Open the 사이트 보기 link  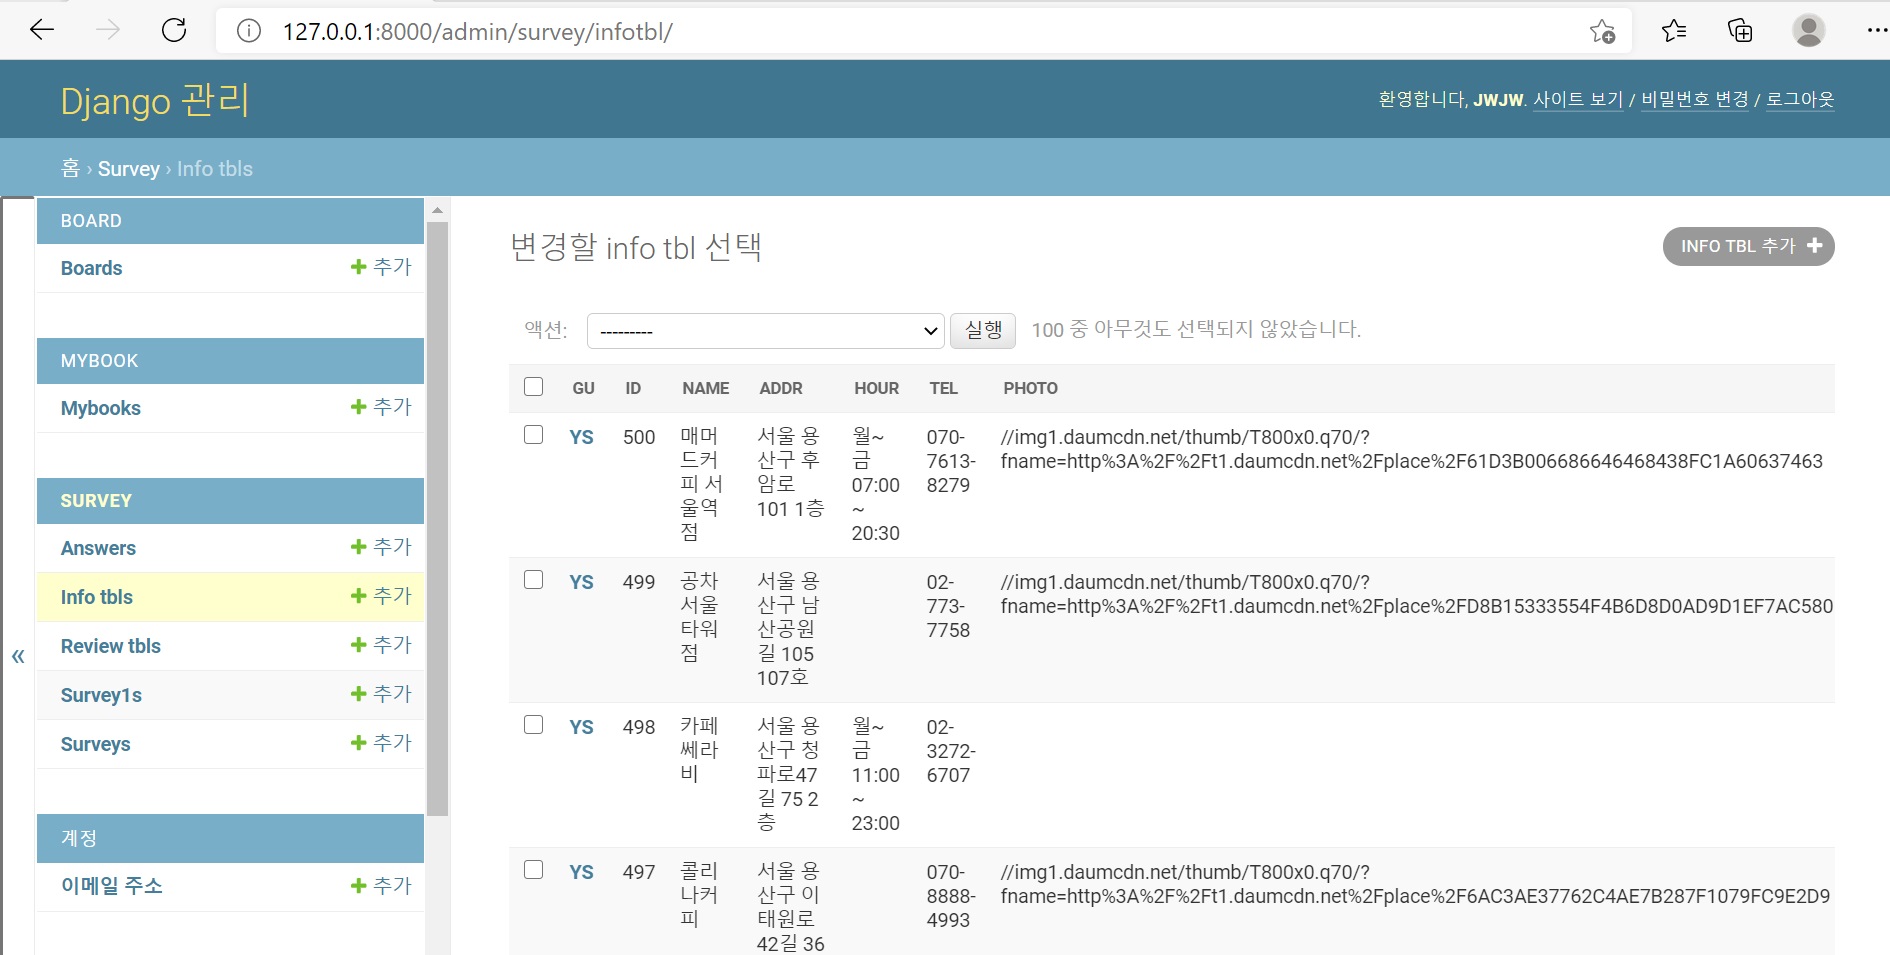(x=1578, y=100)
